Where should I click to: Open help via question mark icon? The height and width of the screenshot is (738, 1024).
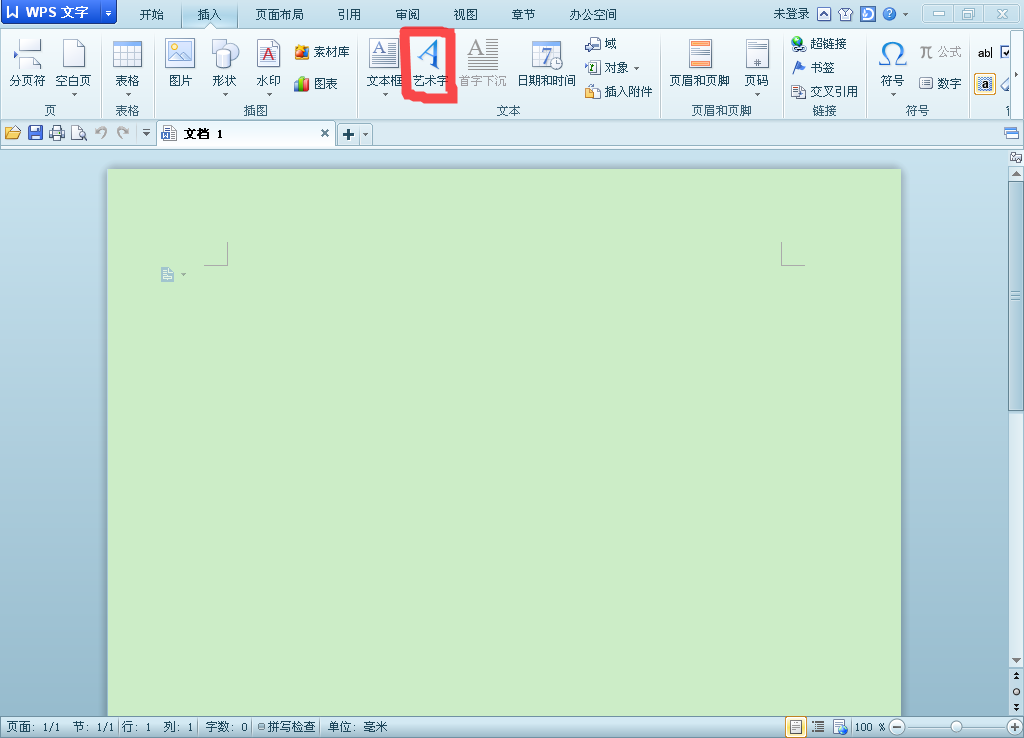[889, 14]
